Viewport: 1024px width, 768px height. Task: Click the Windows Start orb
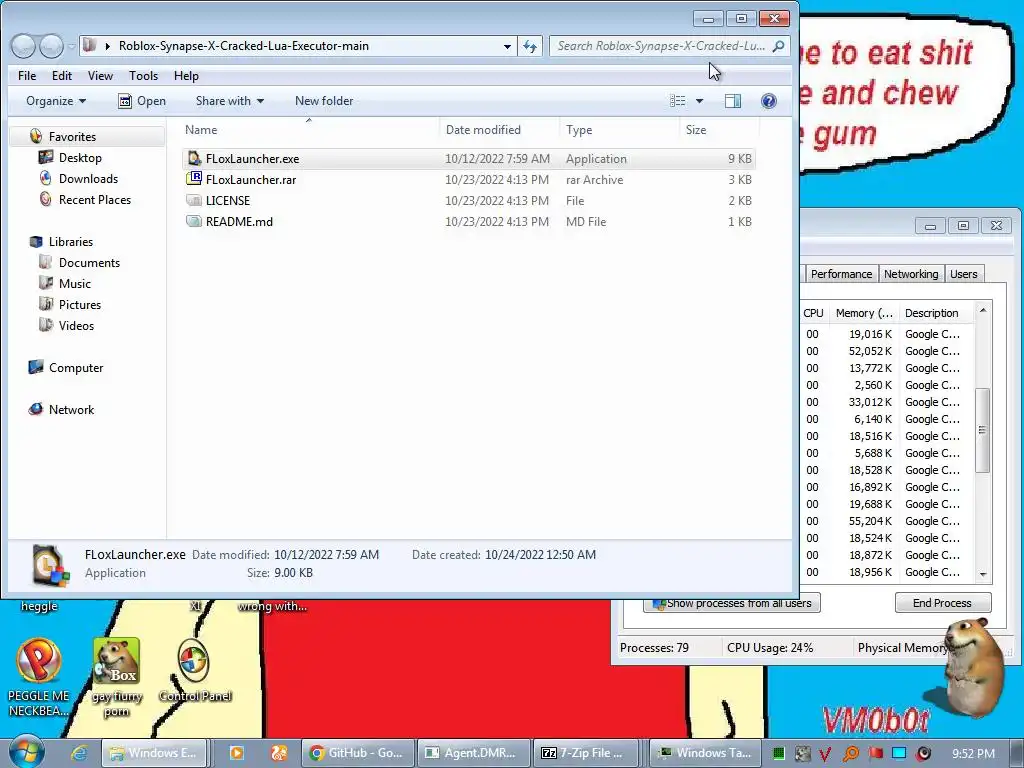pos(26,751)
